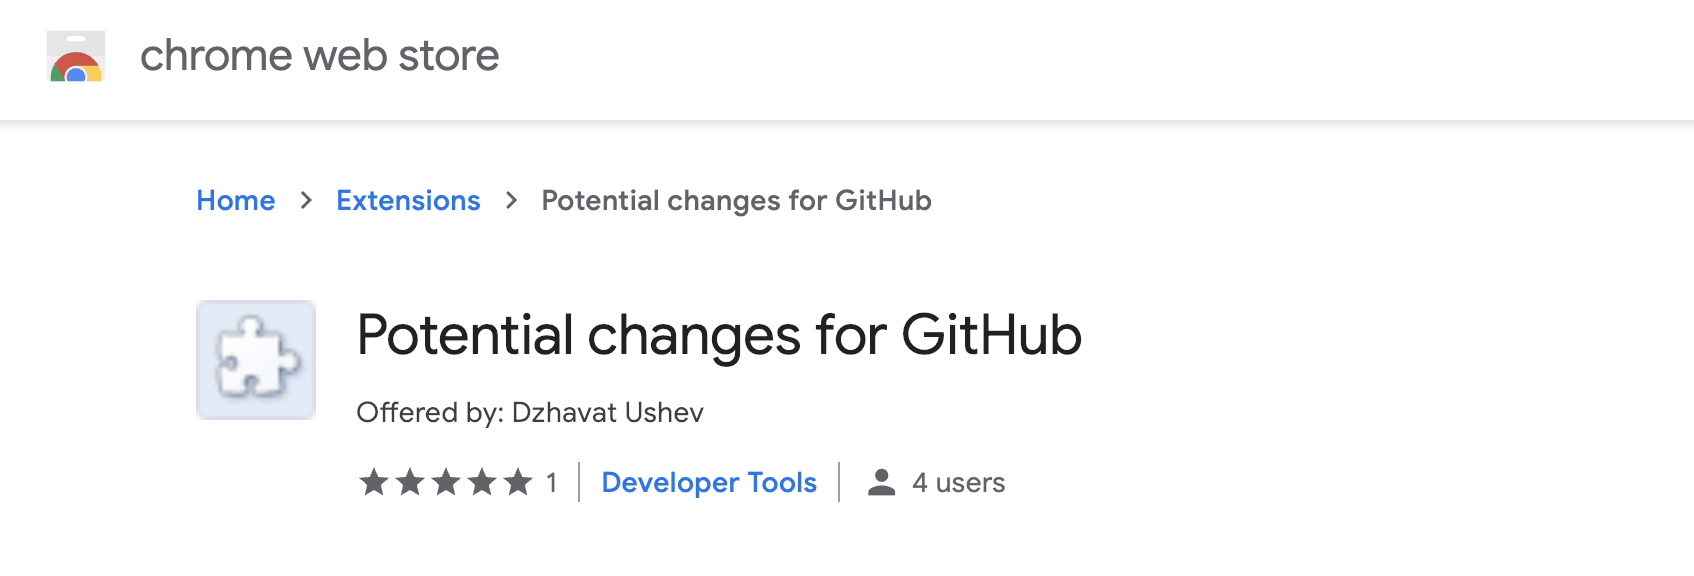Click the 'Offered by: Dzhavat Ushev' text

click(530, 413)
